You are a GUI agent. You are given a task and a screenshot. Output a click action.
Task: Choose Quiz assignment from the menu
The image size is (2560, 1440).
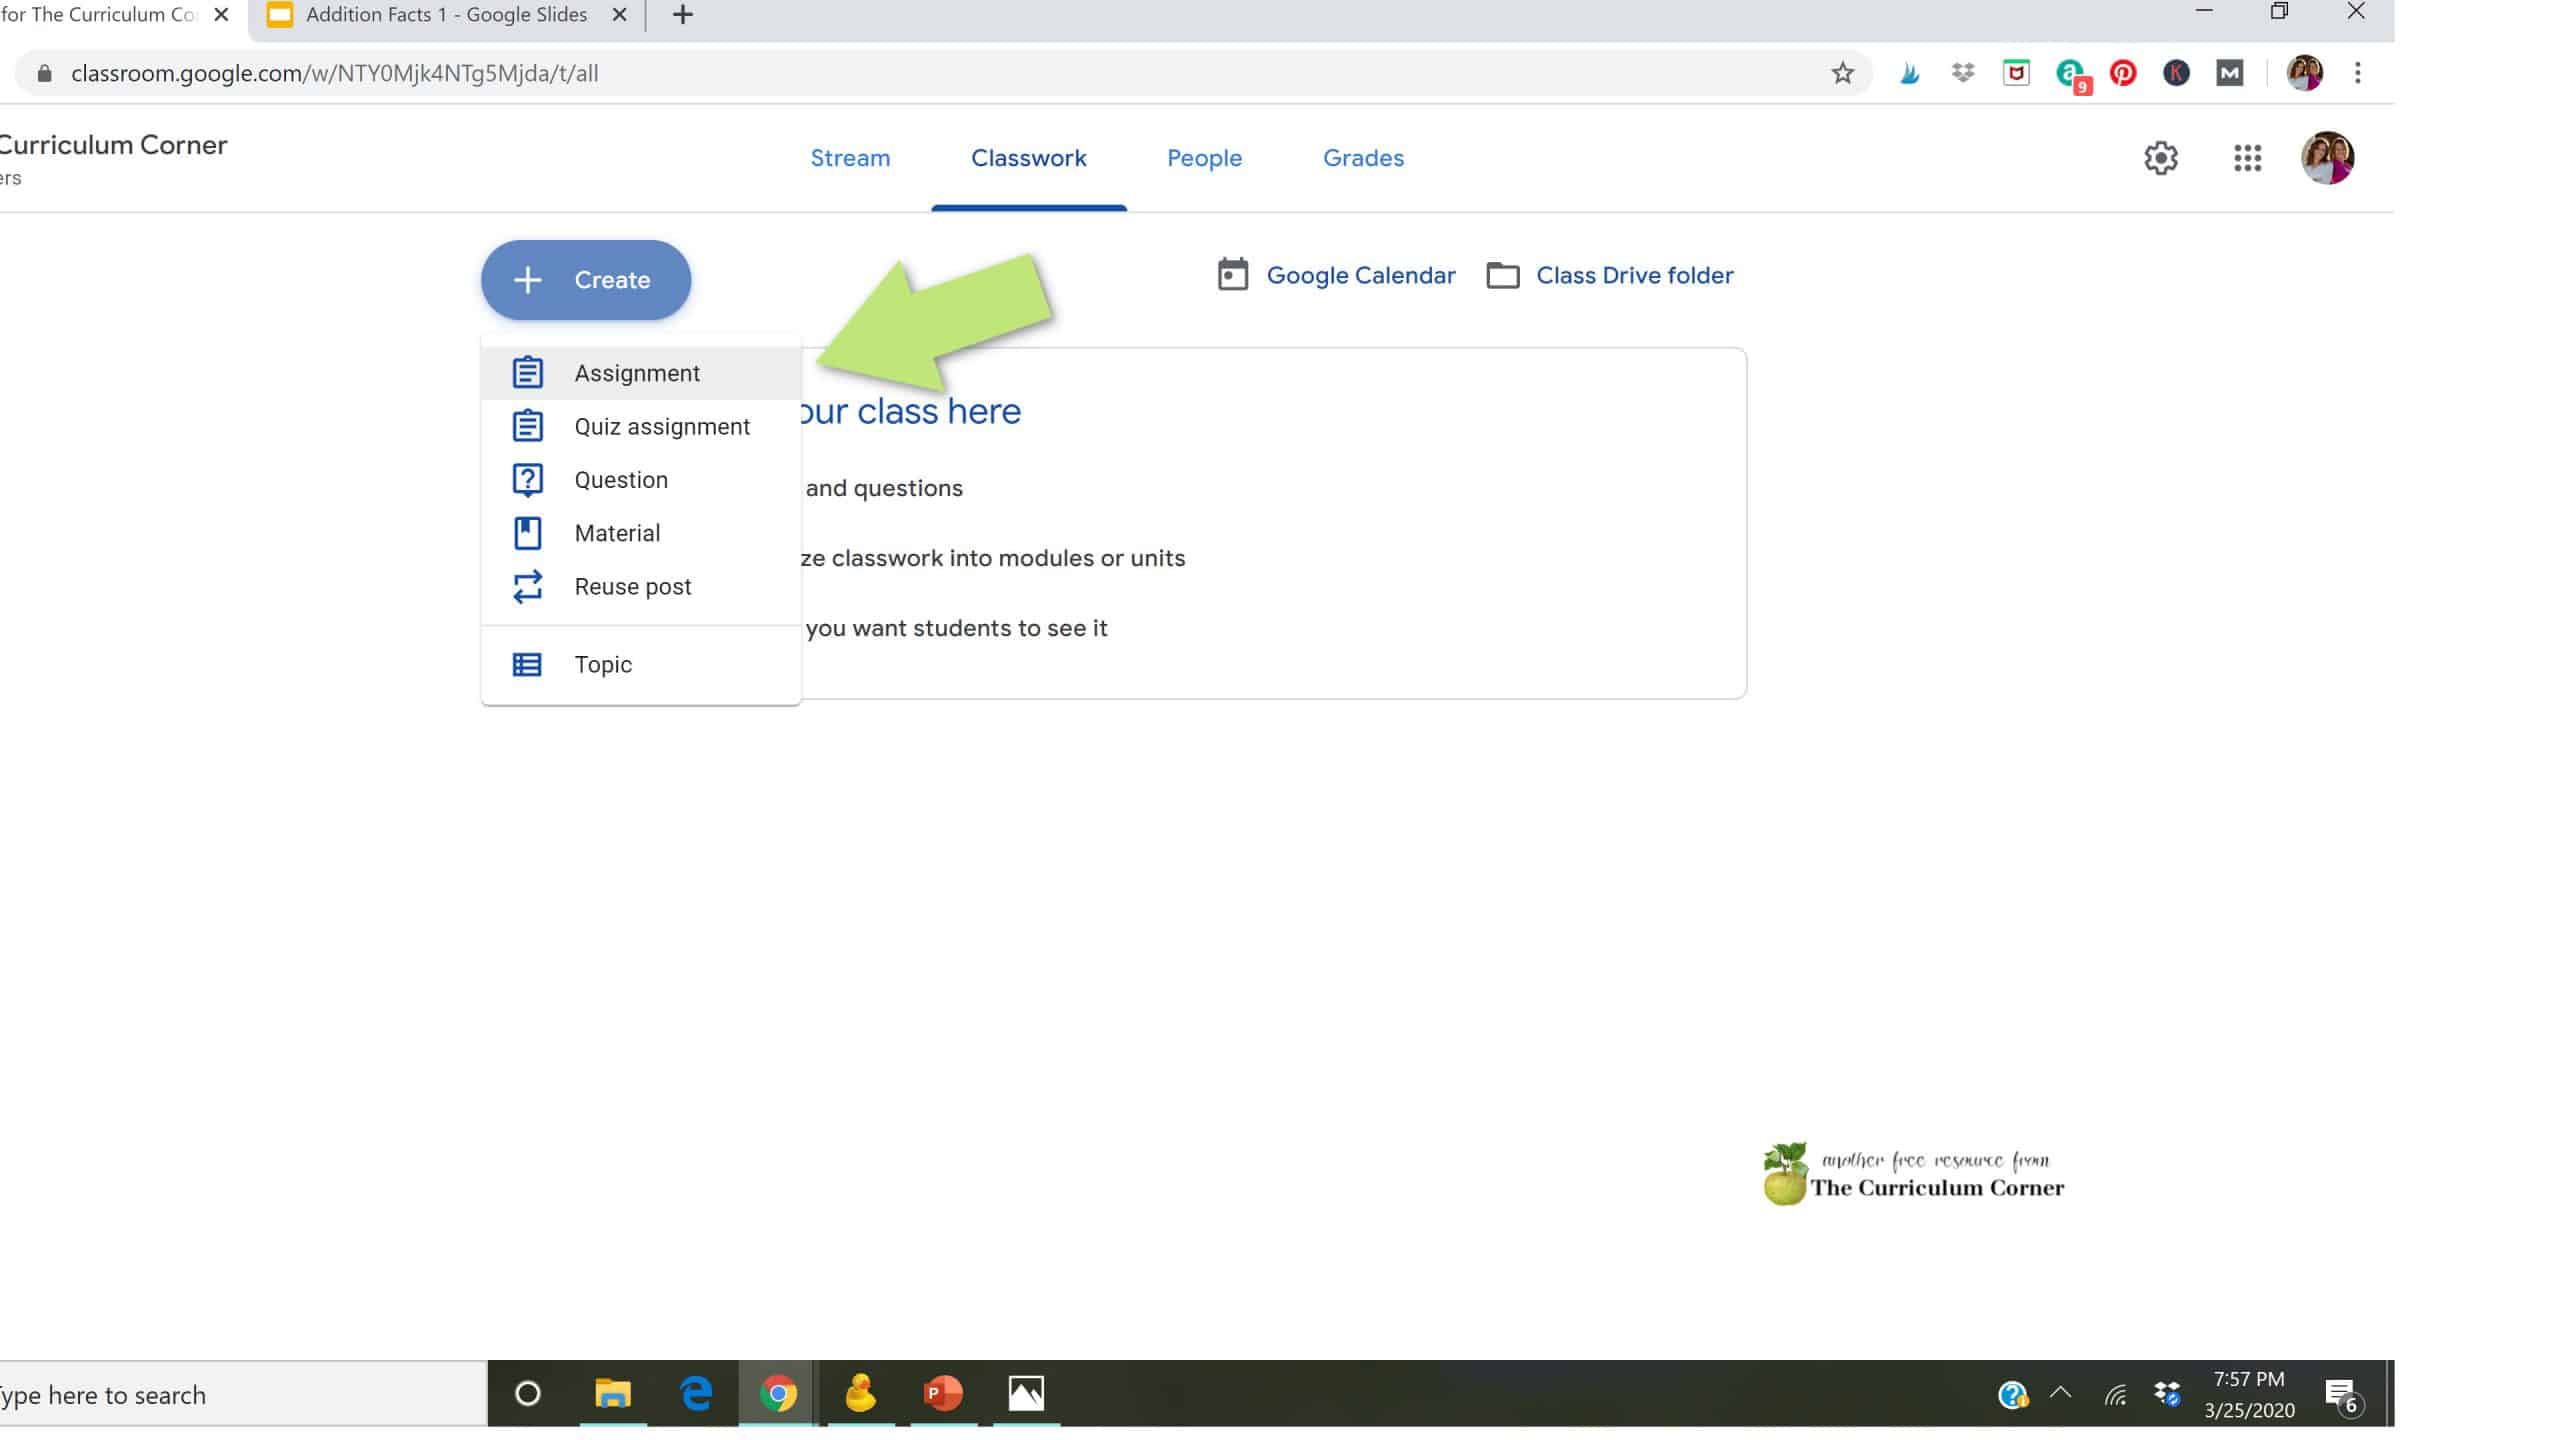coord(661,427)
